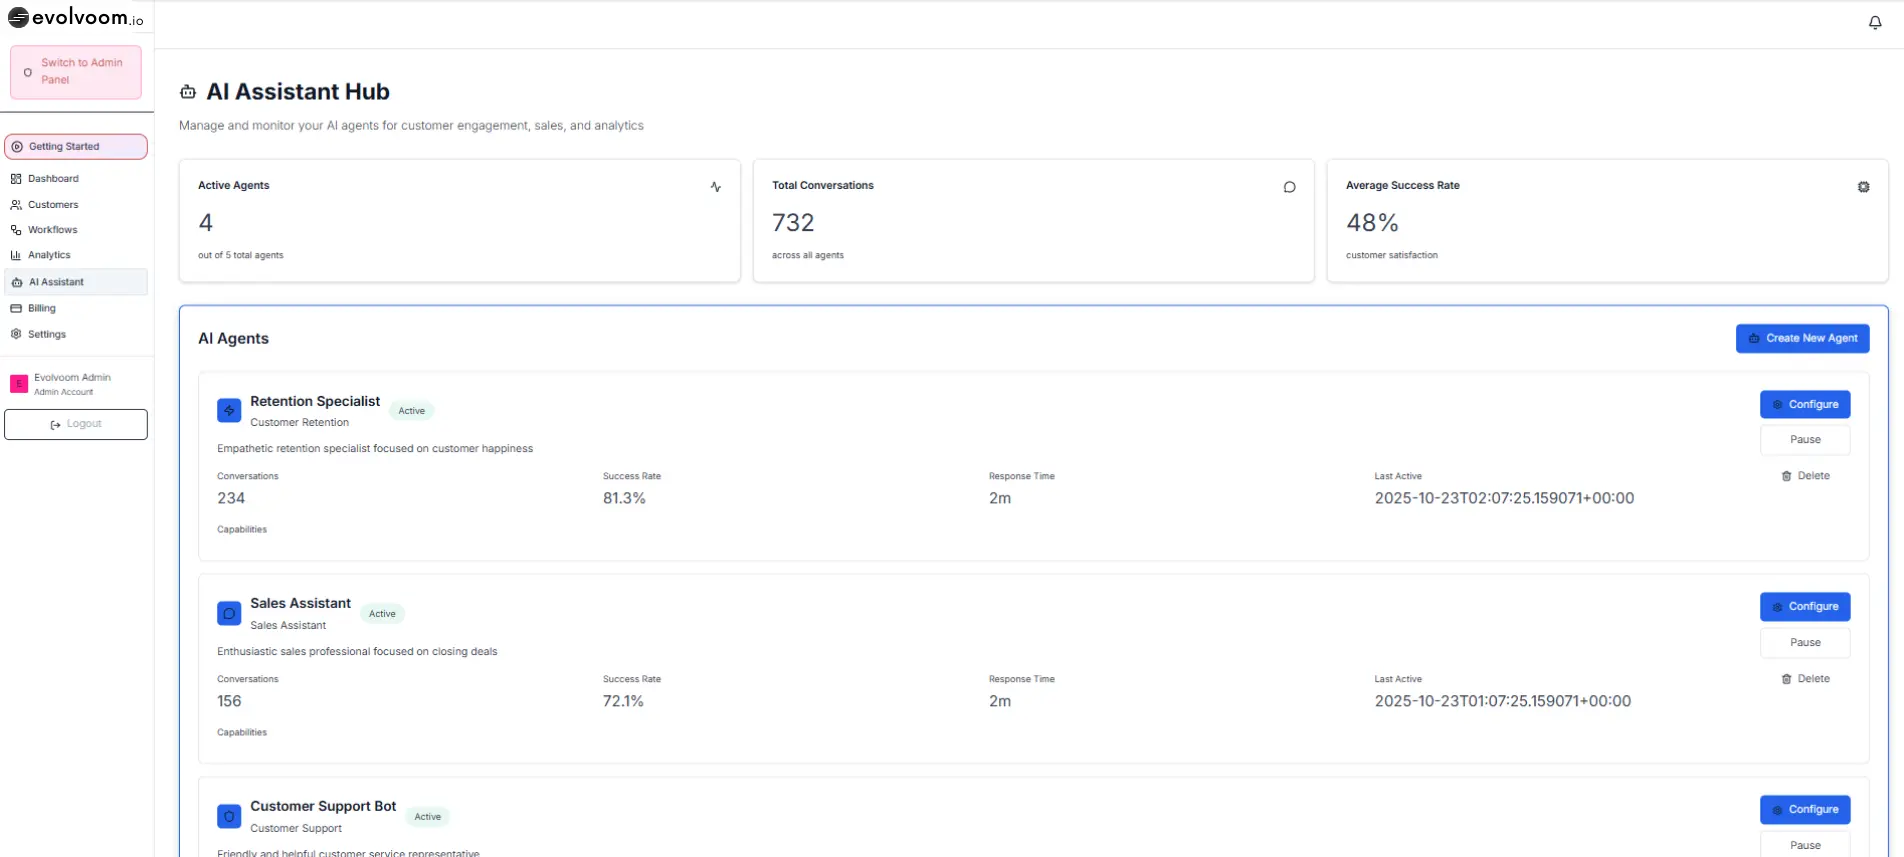Open the Billing page
Screen dimensions: 1904x857
(x=76, y=309)
